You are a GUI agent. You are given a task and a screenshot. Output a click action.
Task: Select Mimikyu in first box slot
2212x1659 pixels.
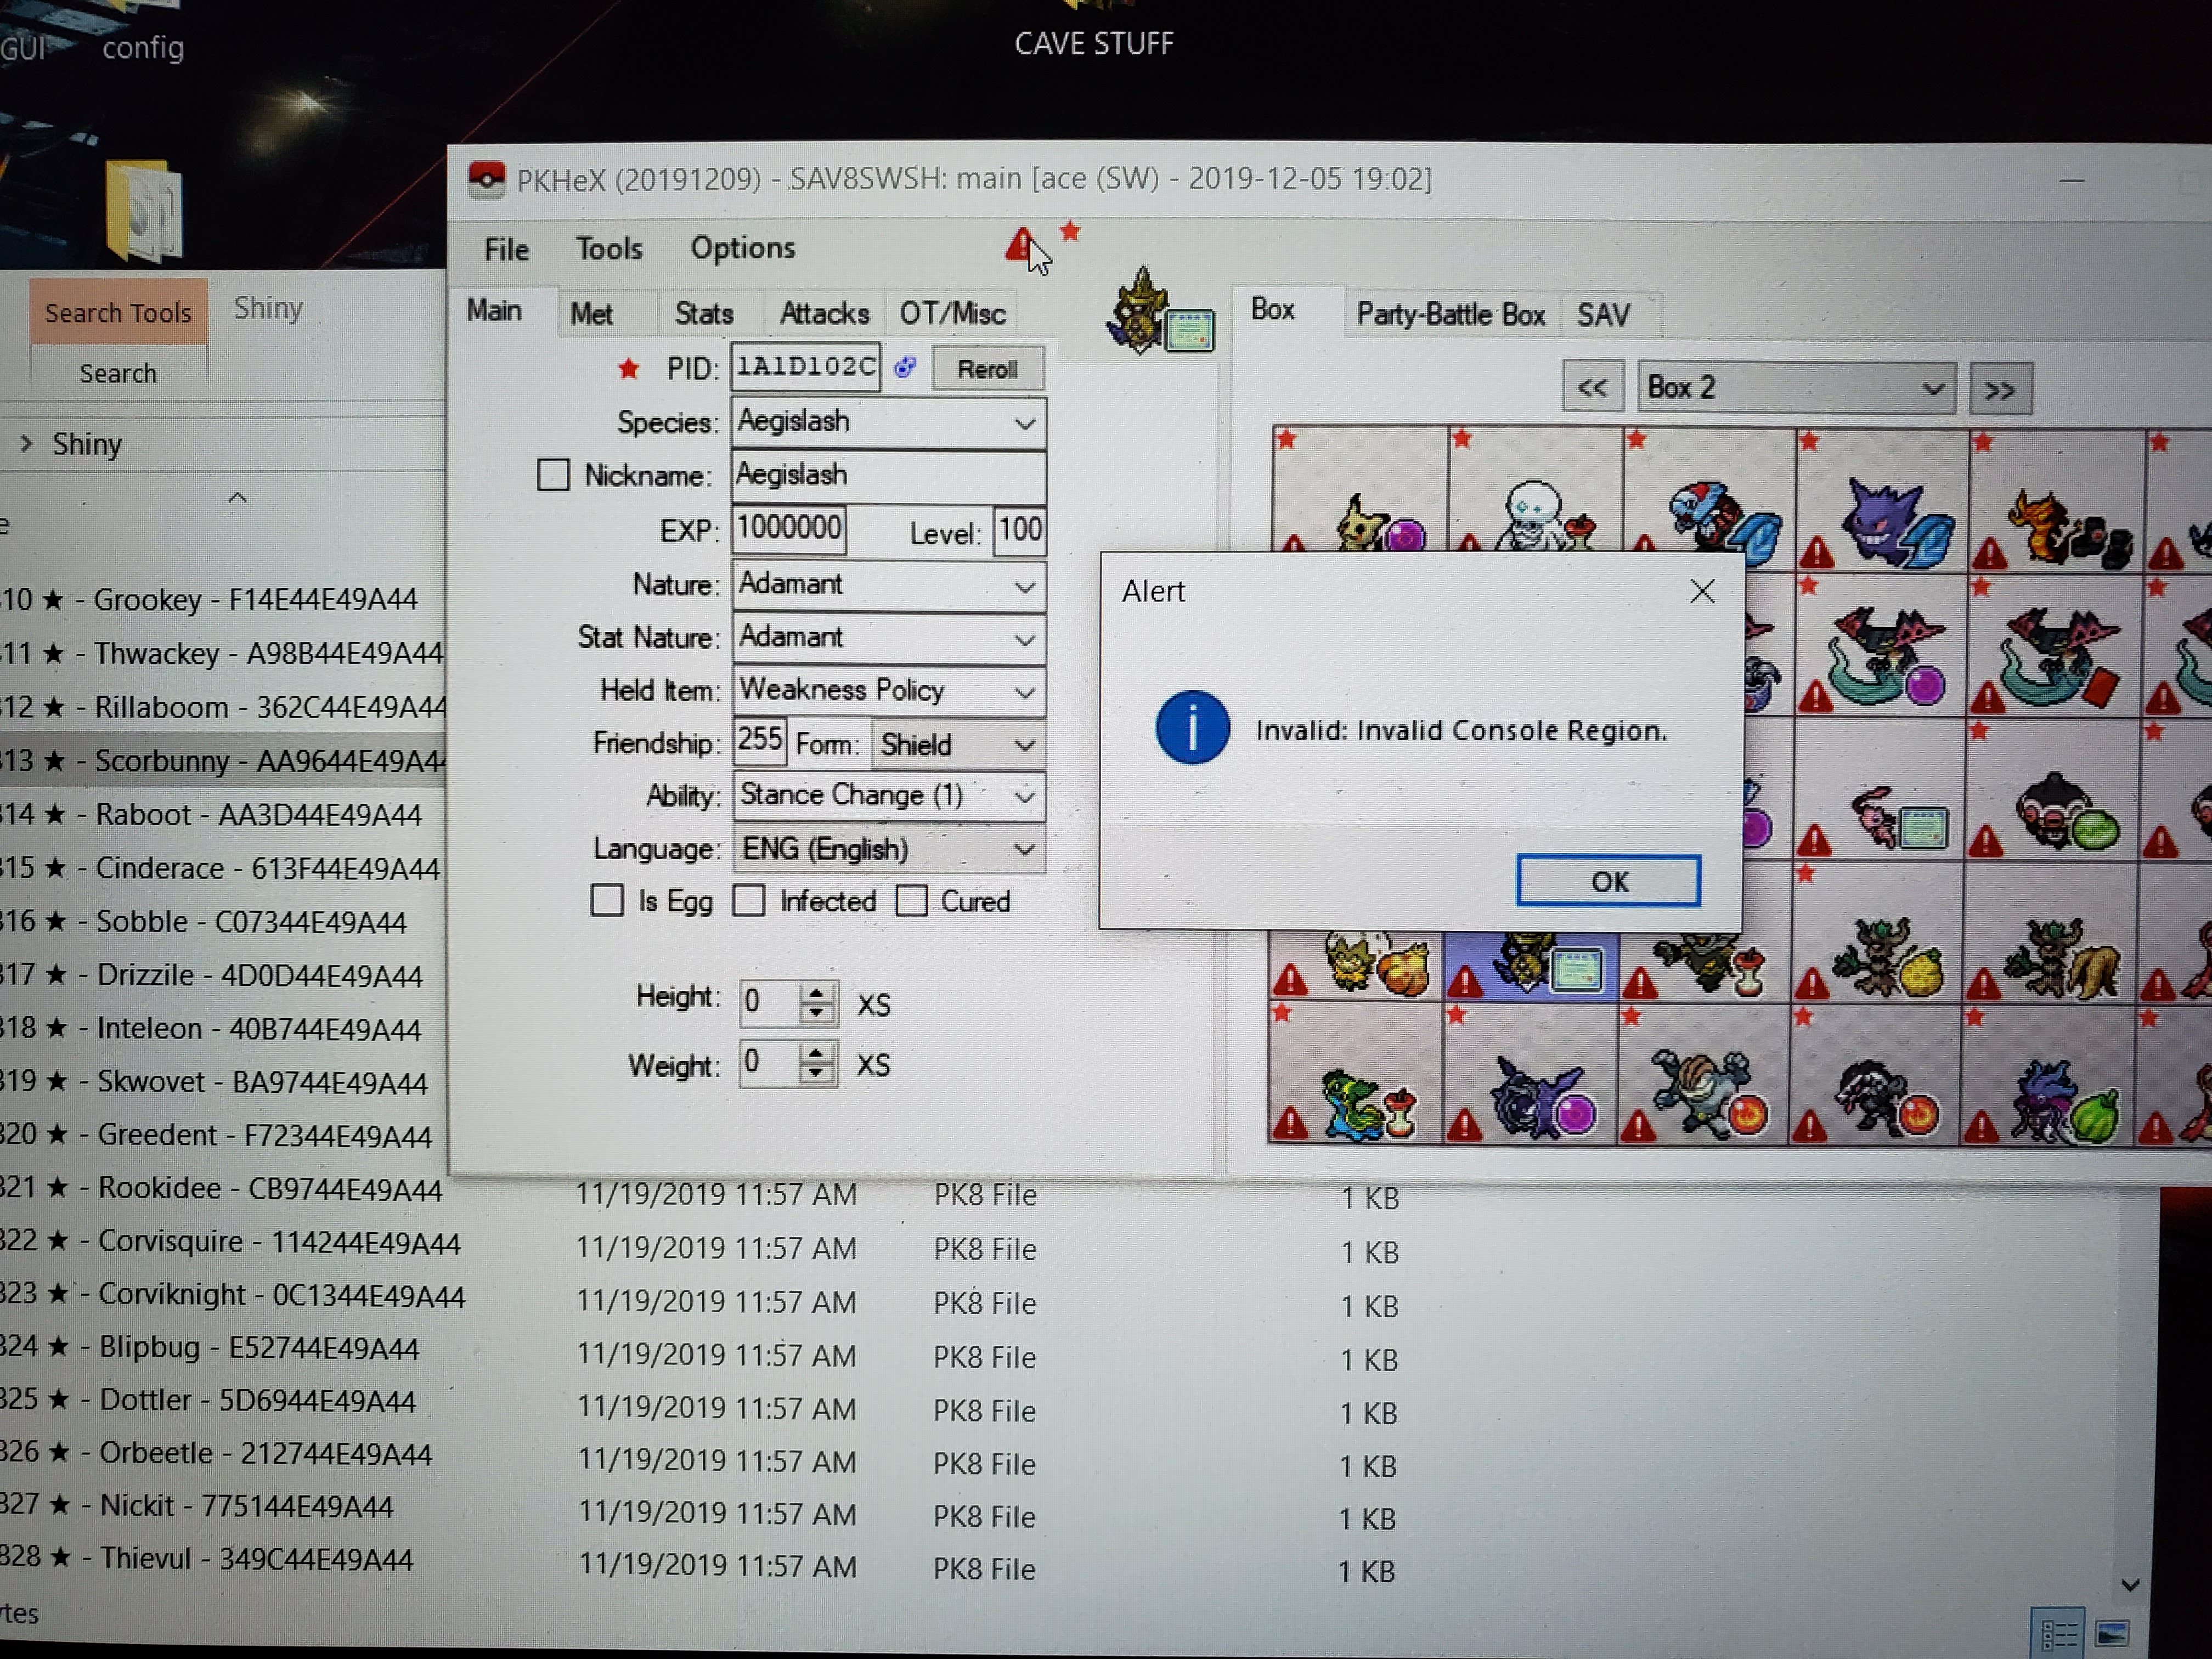coord(1359,490)
